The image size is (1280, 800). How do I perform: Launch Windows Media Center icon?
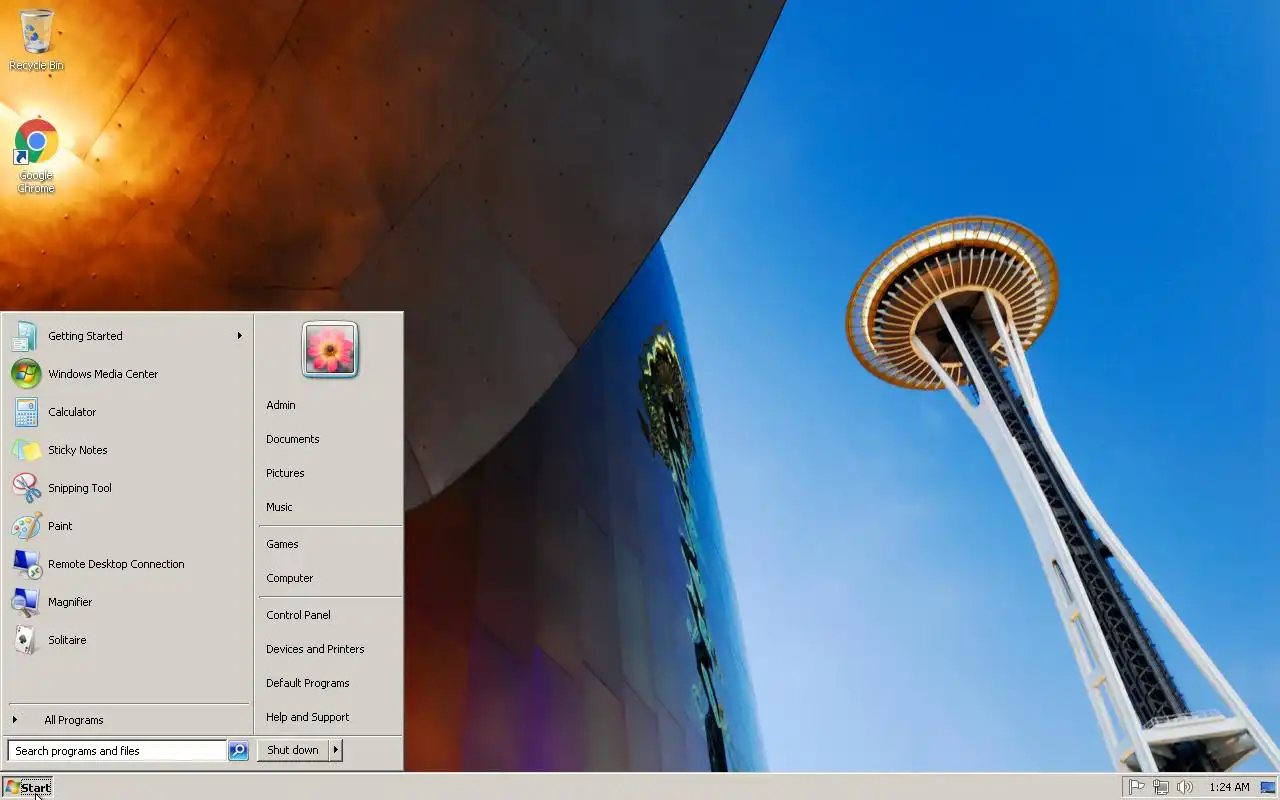[x=26, y=374]
